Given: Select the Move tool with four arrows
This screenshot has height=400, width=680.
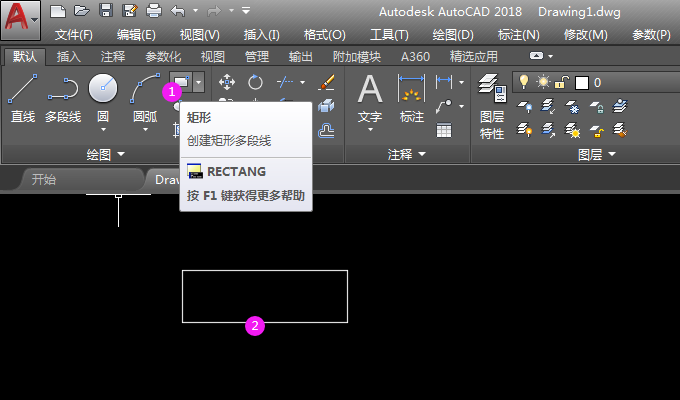Looking at the screenshot, I should click(227, 82).
